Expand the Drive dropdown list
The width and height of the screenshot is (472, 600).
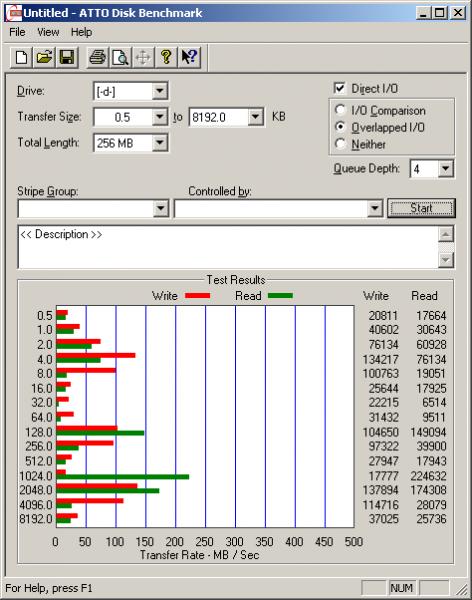(159, 91)
